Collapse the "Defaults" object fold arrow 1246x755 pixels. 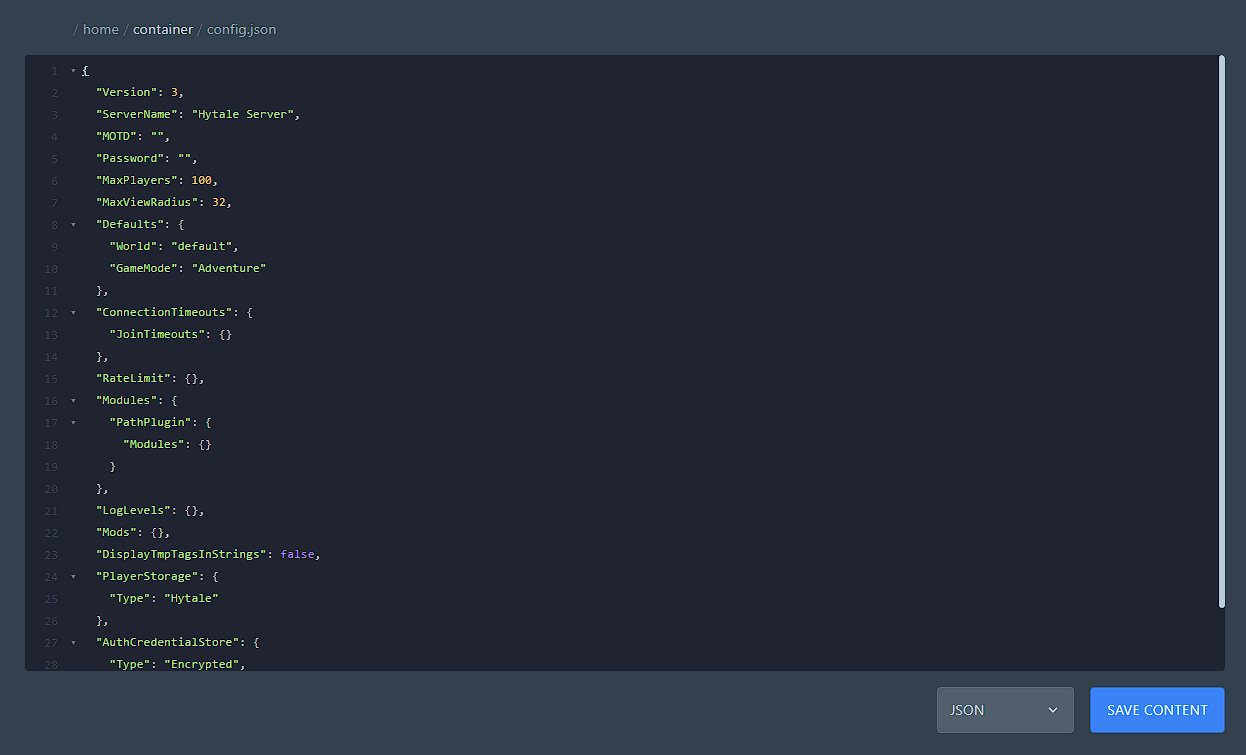pos(71,224)
